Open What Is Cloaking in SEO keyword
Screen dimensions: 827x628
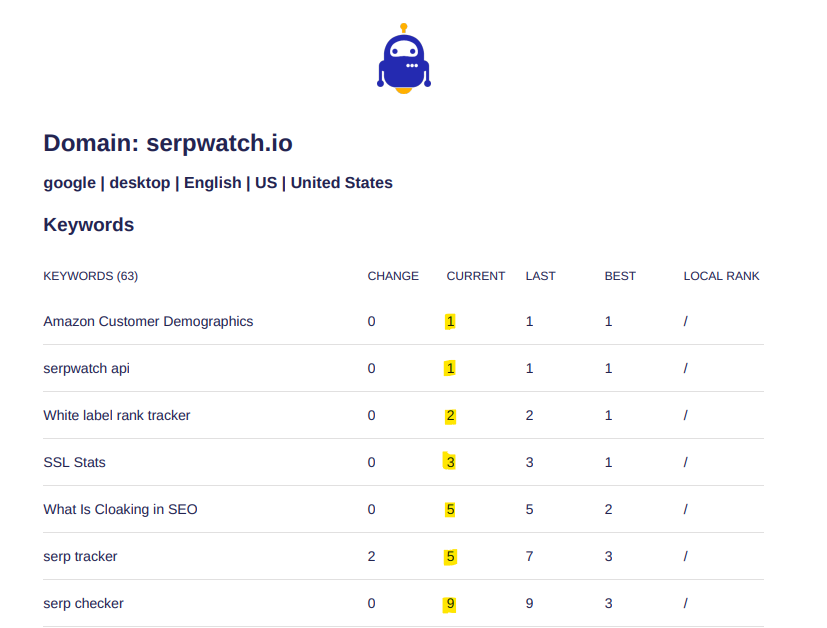(120, 510)
